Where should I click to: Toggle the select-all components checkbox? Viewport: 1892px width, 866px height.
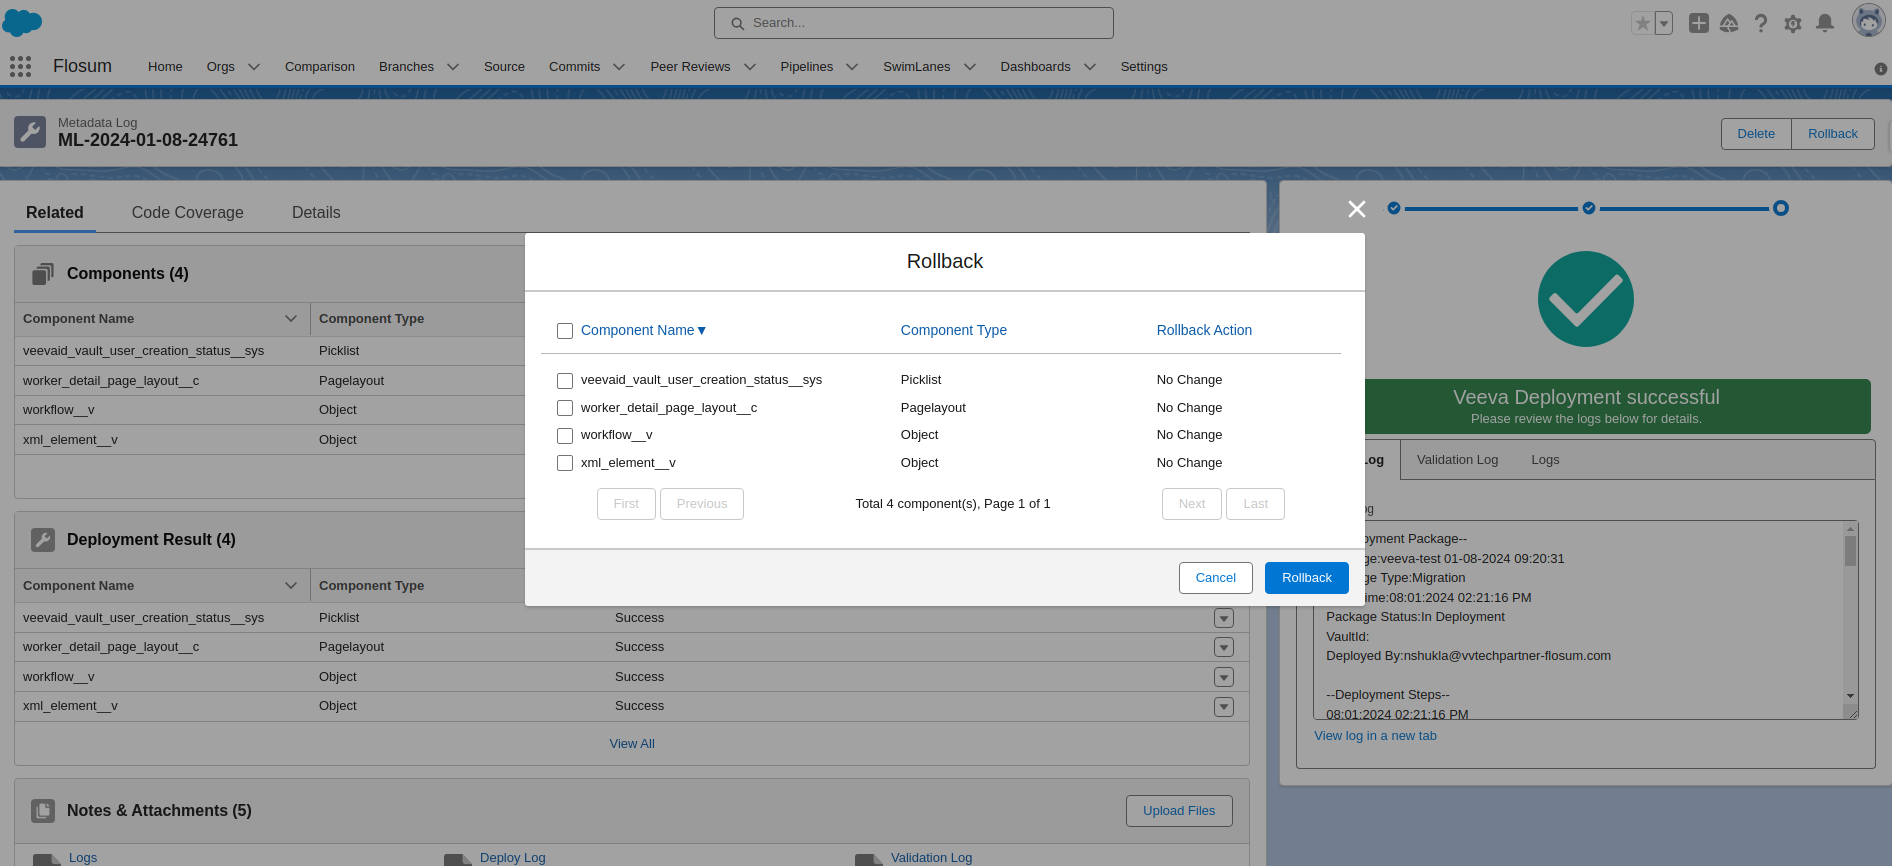coord(565,331)
